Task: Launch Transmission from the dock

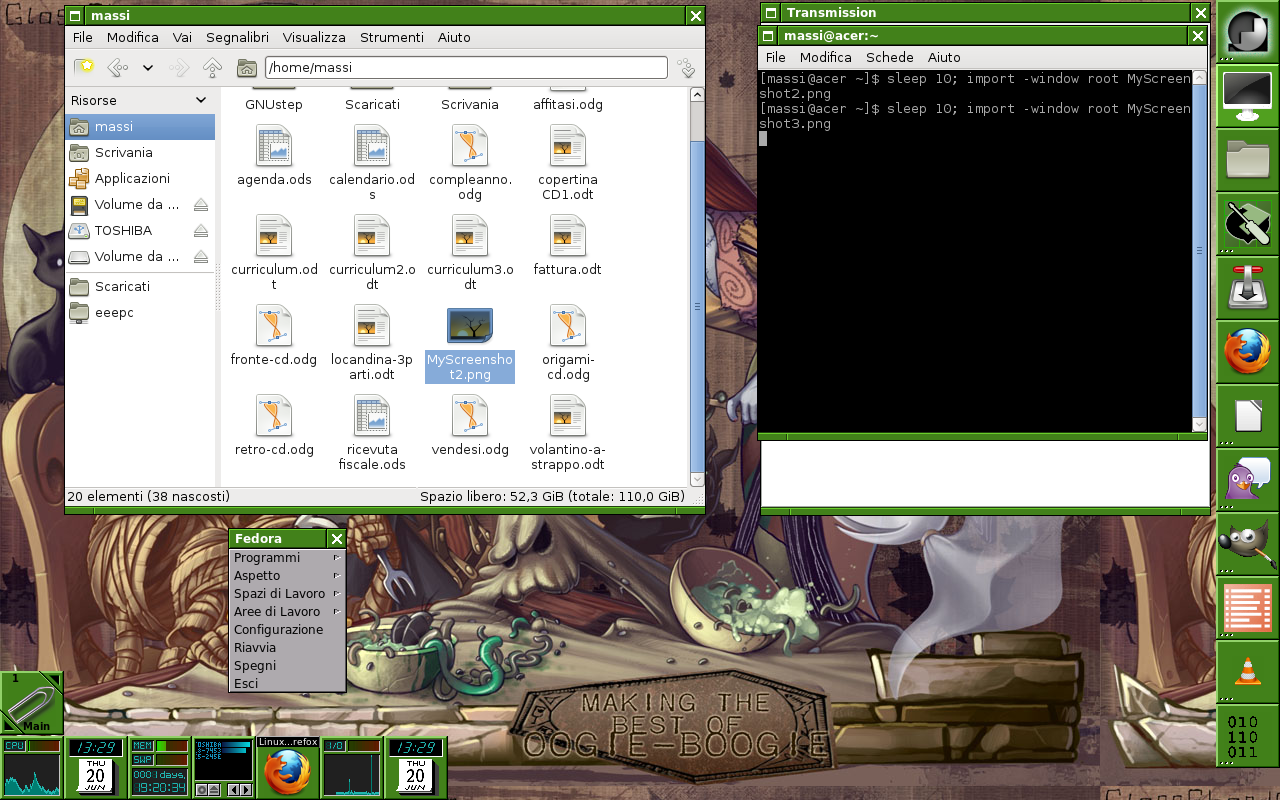Action: point(1247,288)
